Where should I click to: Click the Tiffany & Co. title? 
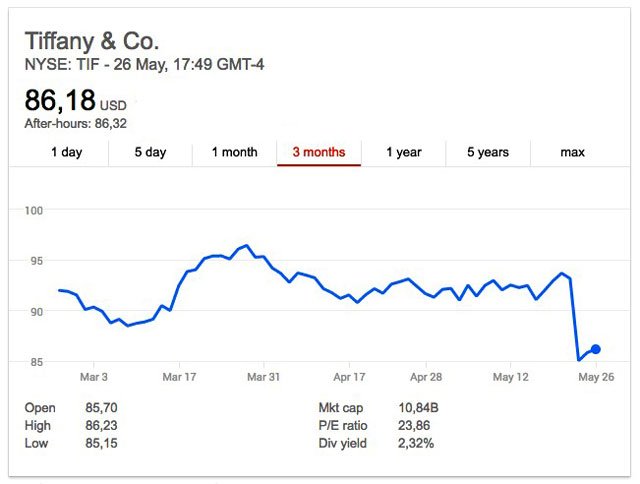pos(92,41)
